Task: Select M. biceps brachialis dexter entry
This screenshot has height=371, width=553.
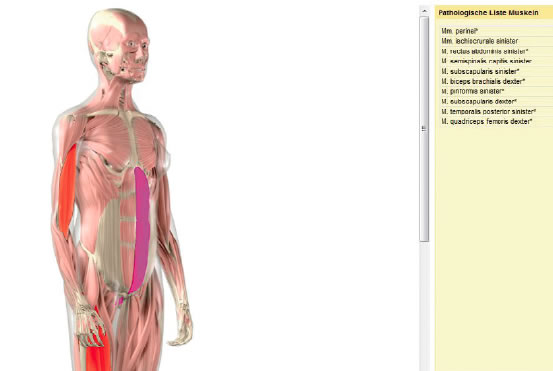Action: (483, 81)
